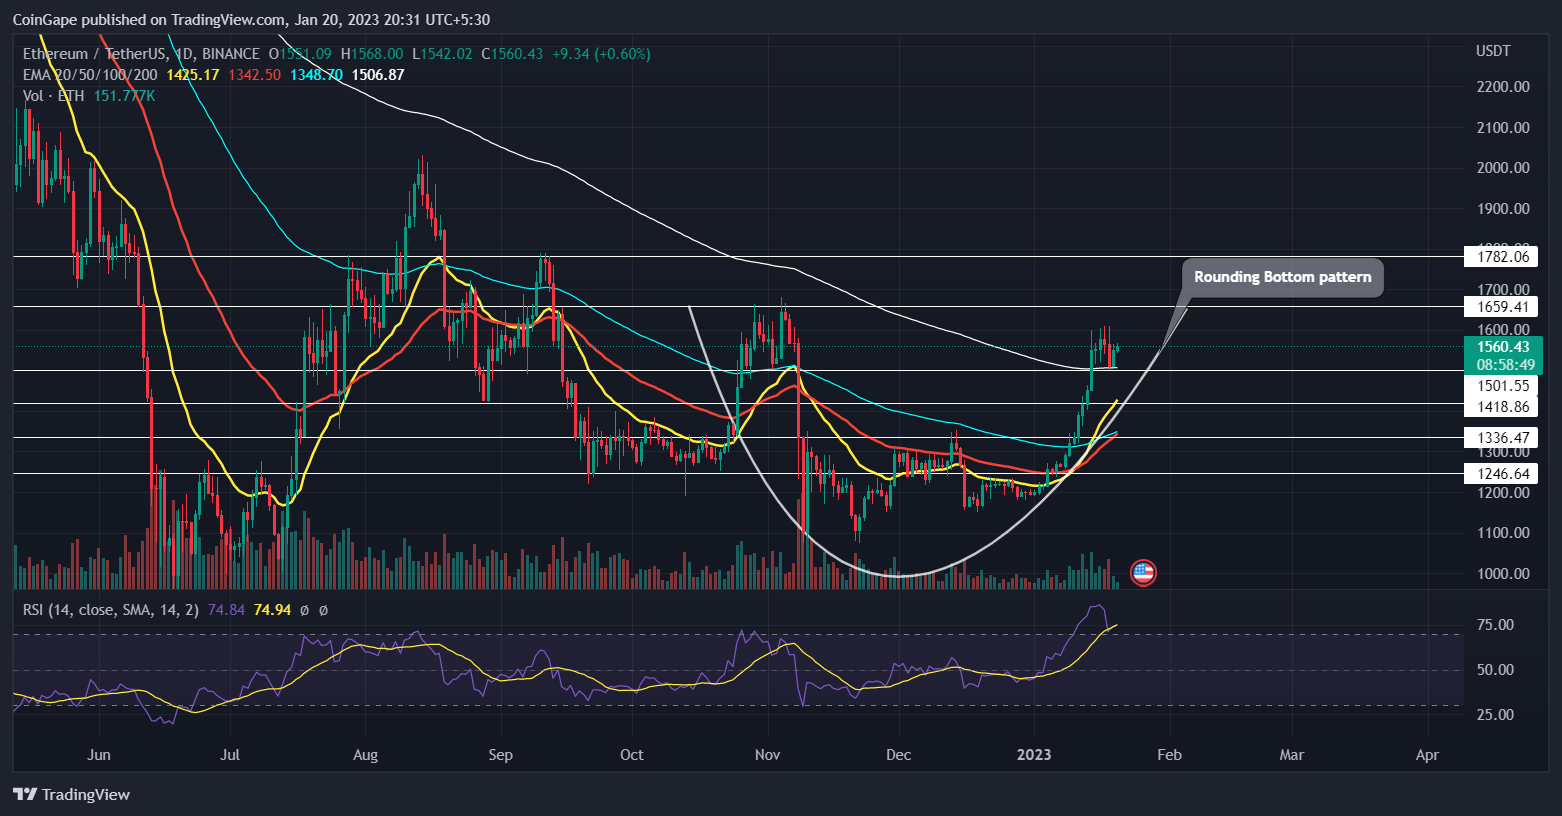Click the Jun label on time axis
Screen dimensions: 1562x816
99,755
